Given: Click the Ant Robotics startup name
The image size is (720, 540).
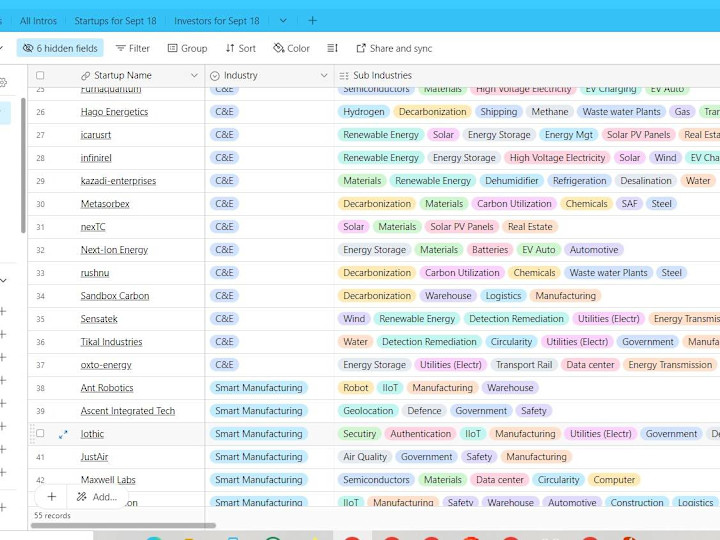Looking at the screenshot, I should (107, 388).
